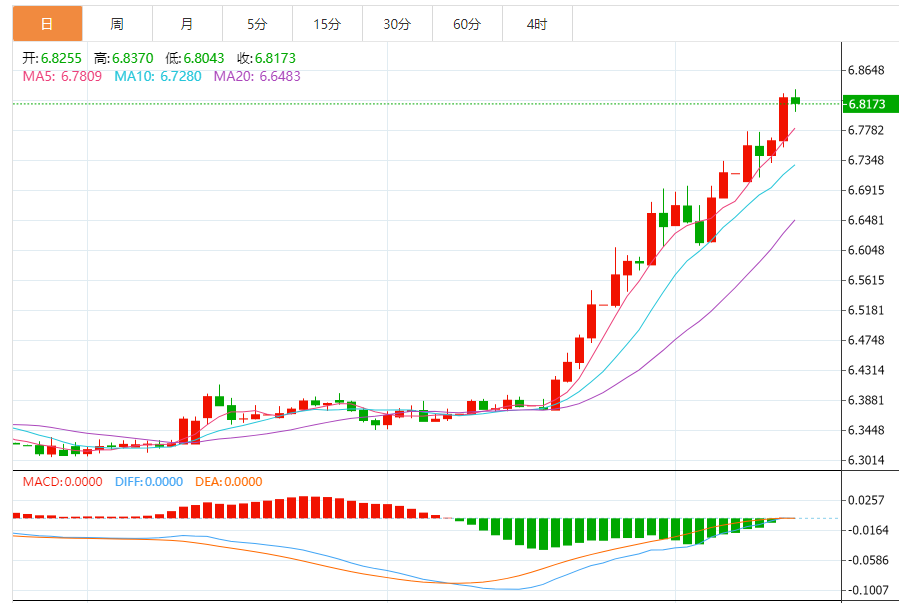899x603 pixels.
Task: Click the green current price tag 6.8173
Action: click(870, 104)
